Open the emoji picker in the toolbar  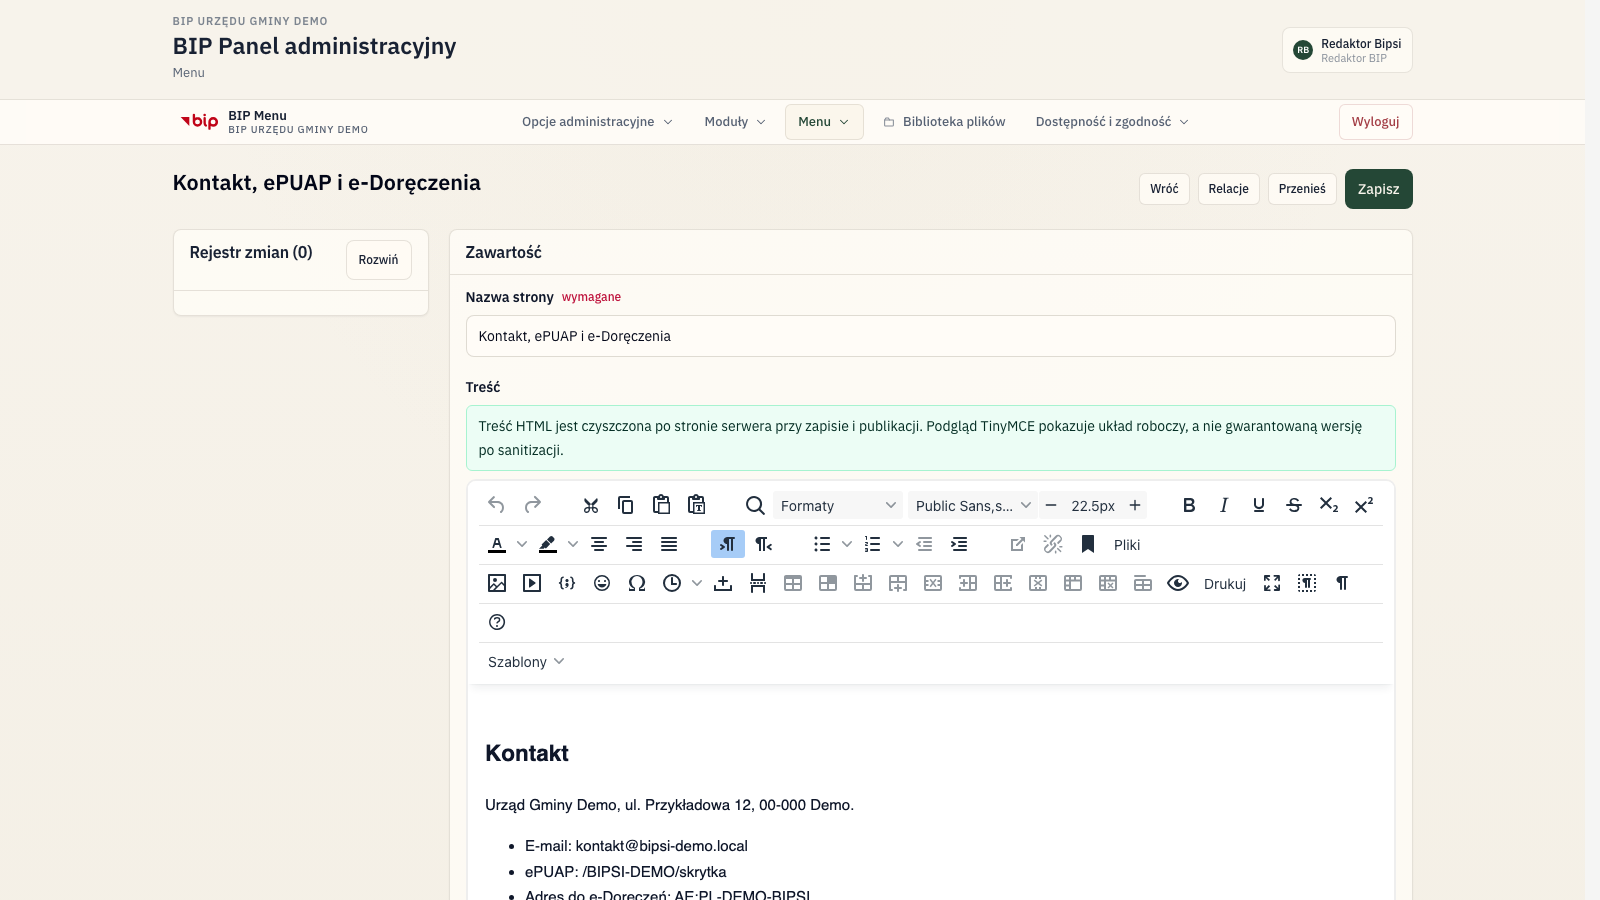click(x=602, y=583)
